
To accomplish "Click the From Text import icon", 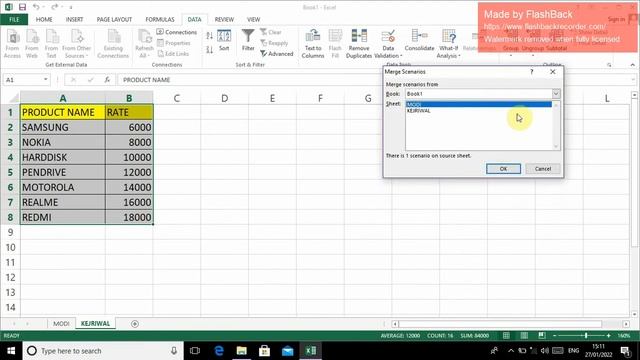I will (x=51, y=44).
